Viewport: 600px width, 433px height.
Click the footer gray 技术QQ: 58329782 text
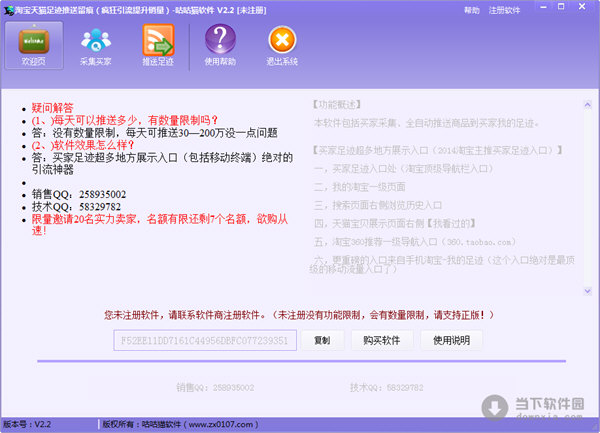386,387
